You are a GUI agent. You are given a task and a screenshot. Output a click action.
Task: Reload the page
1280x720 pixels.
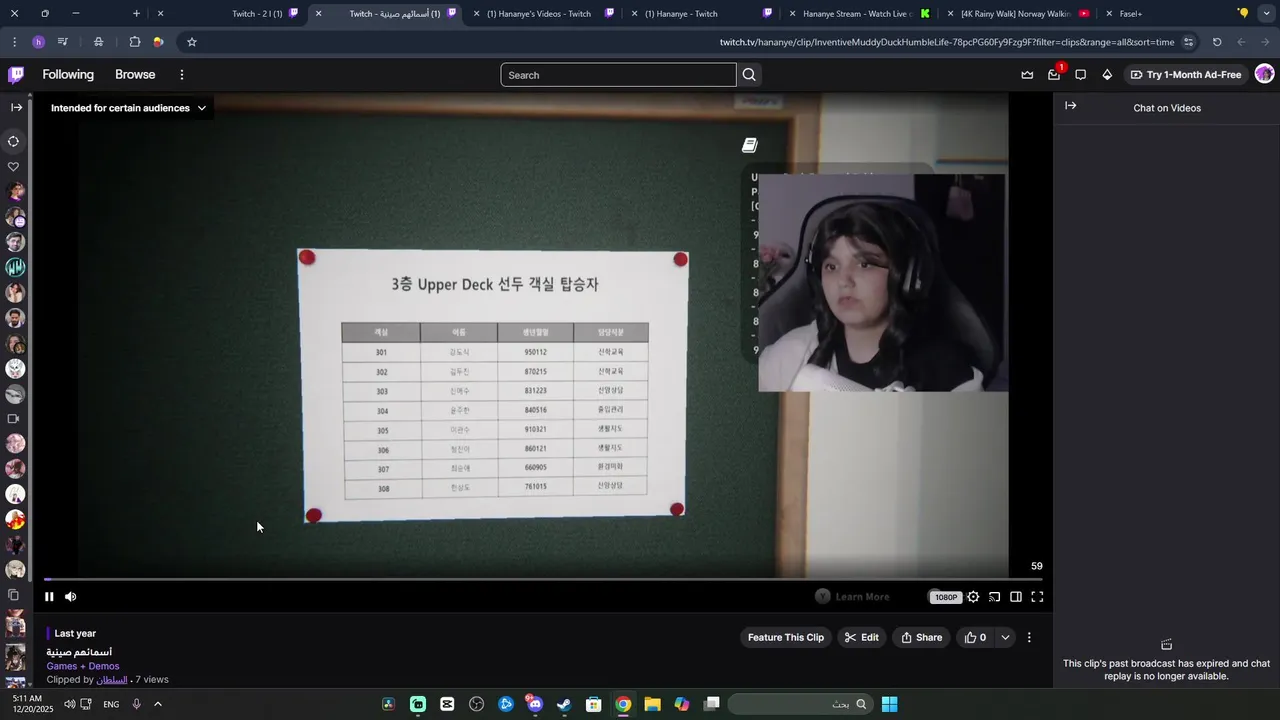(1217, 42)
